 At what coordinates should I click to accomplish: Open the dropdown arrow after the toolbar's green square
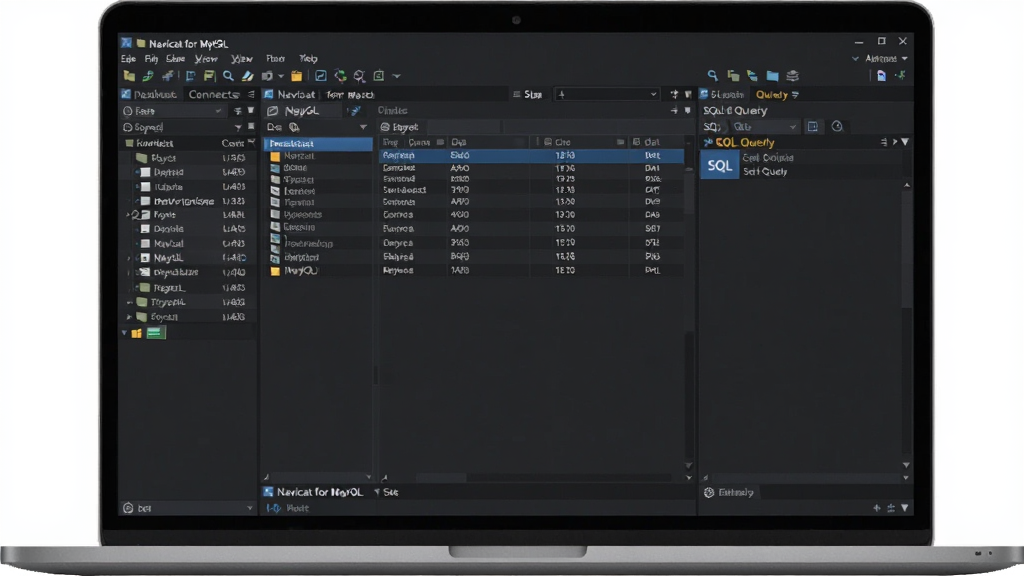[x=396, y=76]
